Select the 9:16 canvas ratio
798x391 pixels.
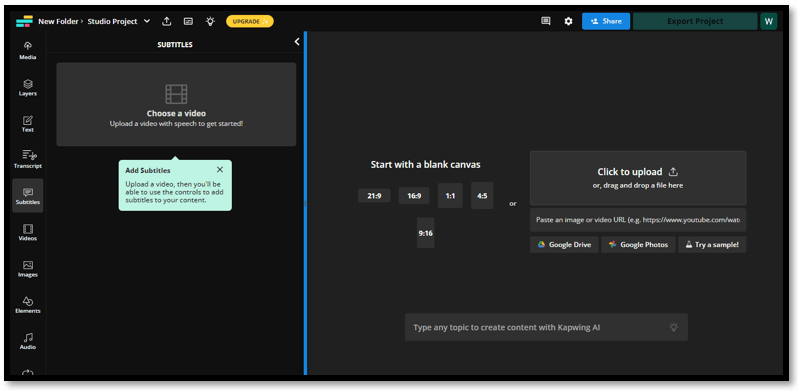tap(425, 233)
